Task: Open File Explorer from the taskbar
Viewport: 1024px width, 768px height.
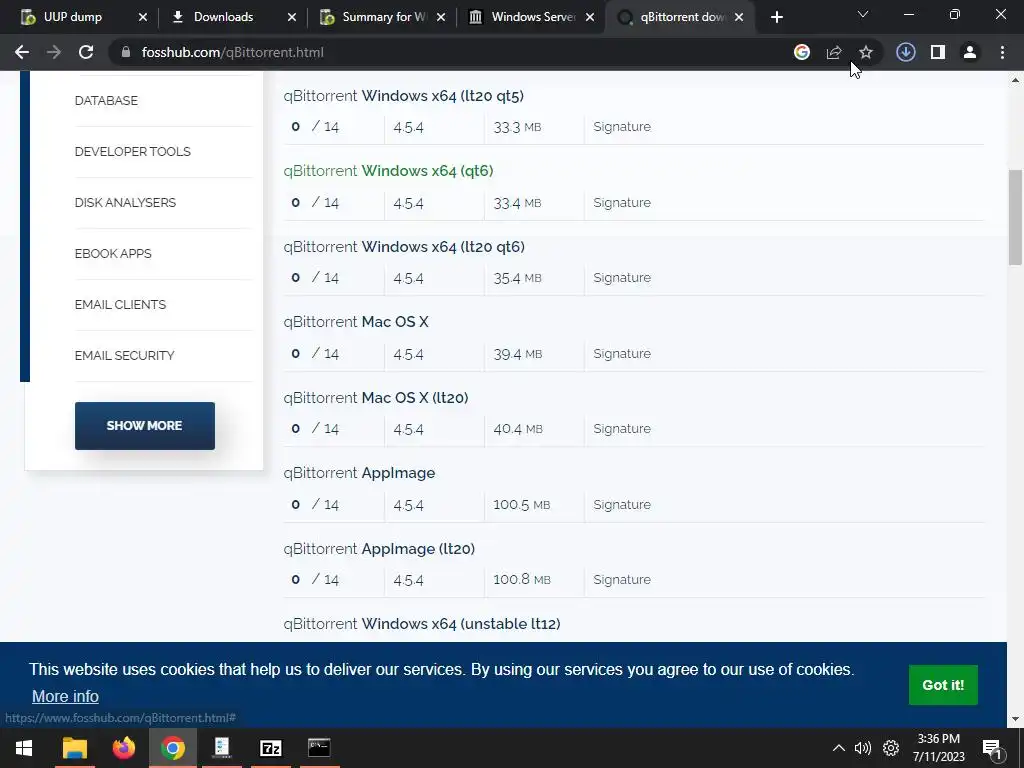Action: (x=74, y=748)
